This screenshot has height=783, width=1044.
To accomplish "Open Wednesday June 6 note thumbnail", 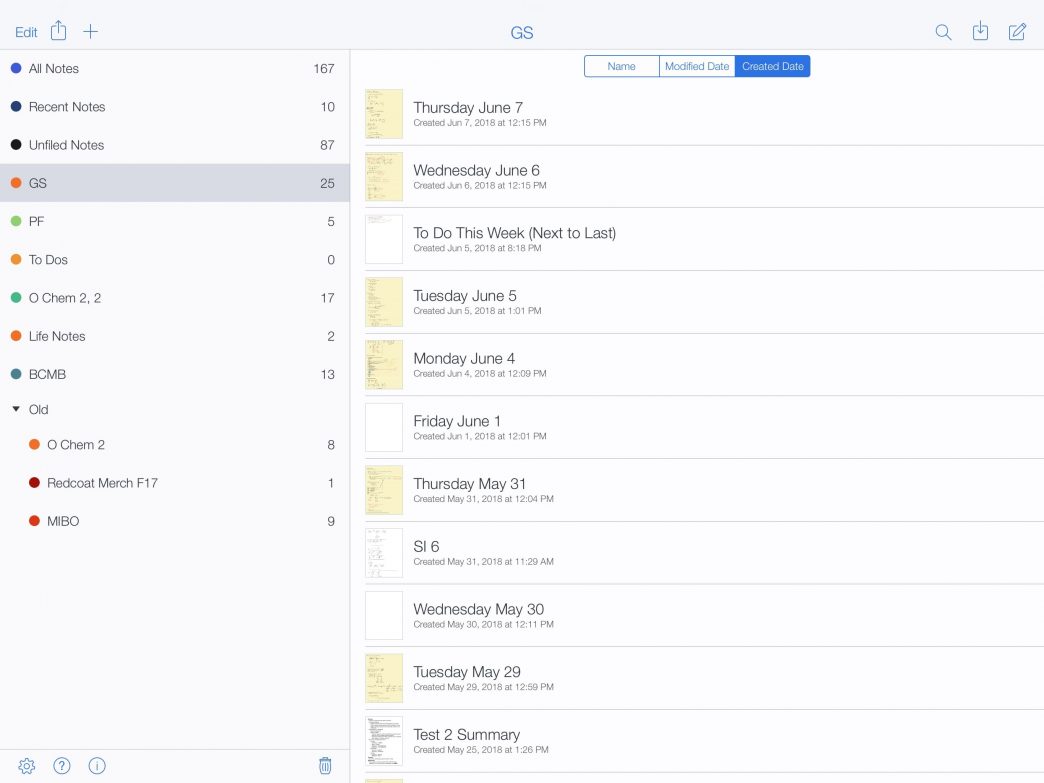I will pyautogui.click(x=384, y=176).
